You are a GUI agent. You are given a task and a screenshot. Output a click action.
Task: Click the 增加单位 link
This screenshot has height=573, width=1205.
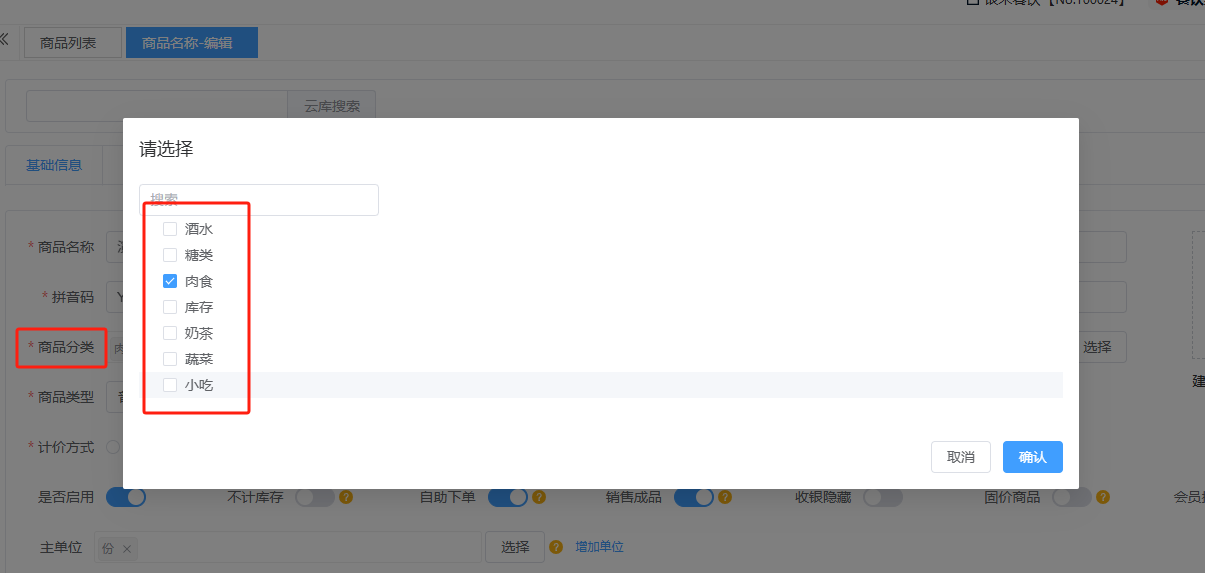(599, 547)
